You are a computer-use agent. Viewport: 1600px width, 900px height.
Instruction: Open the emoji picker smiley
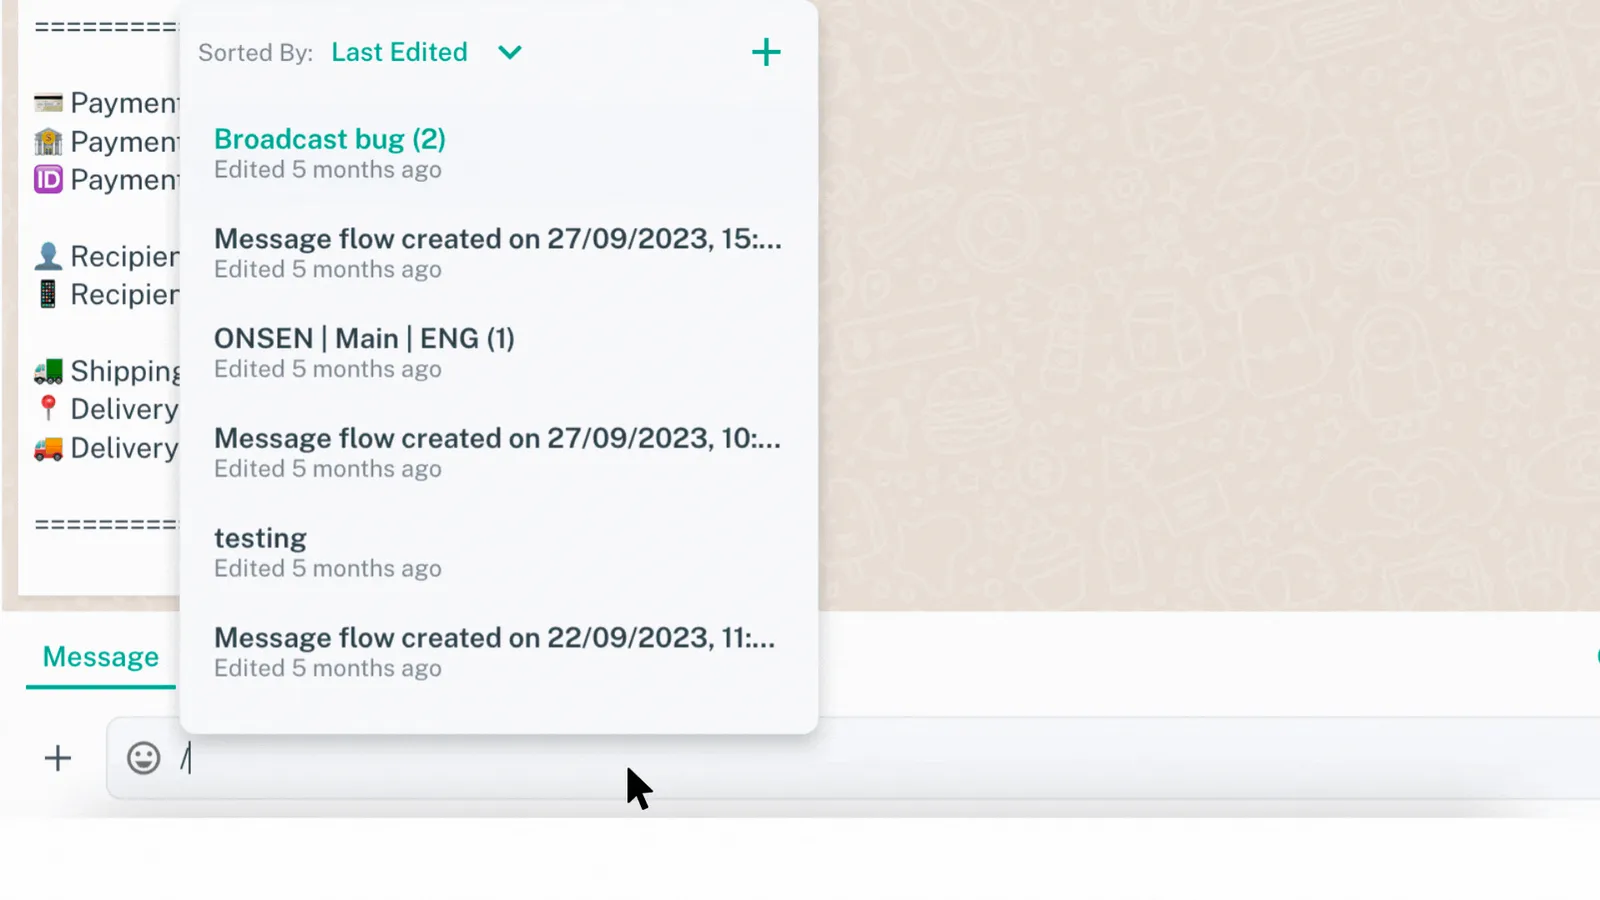pyautogui.click(x=144, y=758)
